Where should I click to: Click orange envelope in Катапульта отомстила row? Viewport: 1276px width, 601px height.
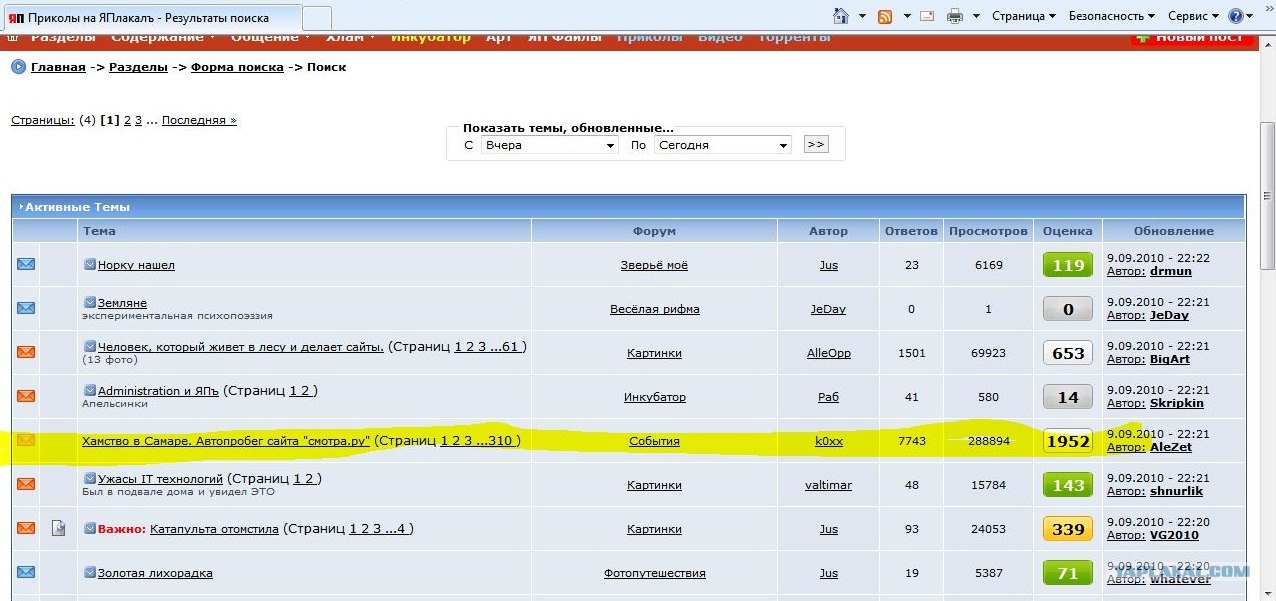pos(26,528)
